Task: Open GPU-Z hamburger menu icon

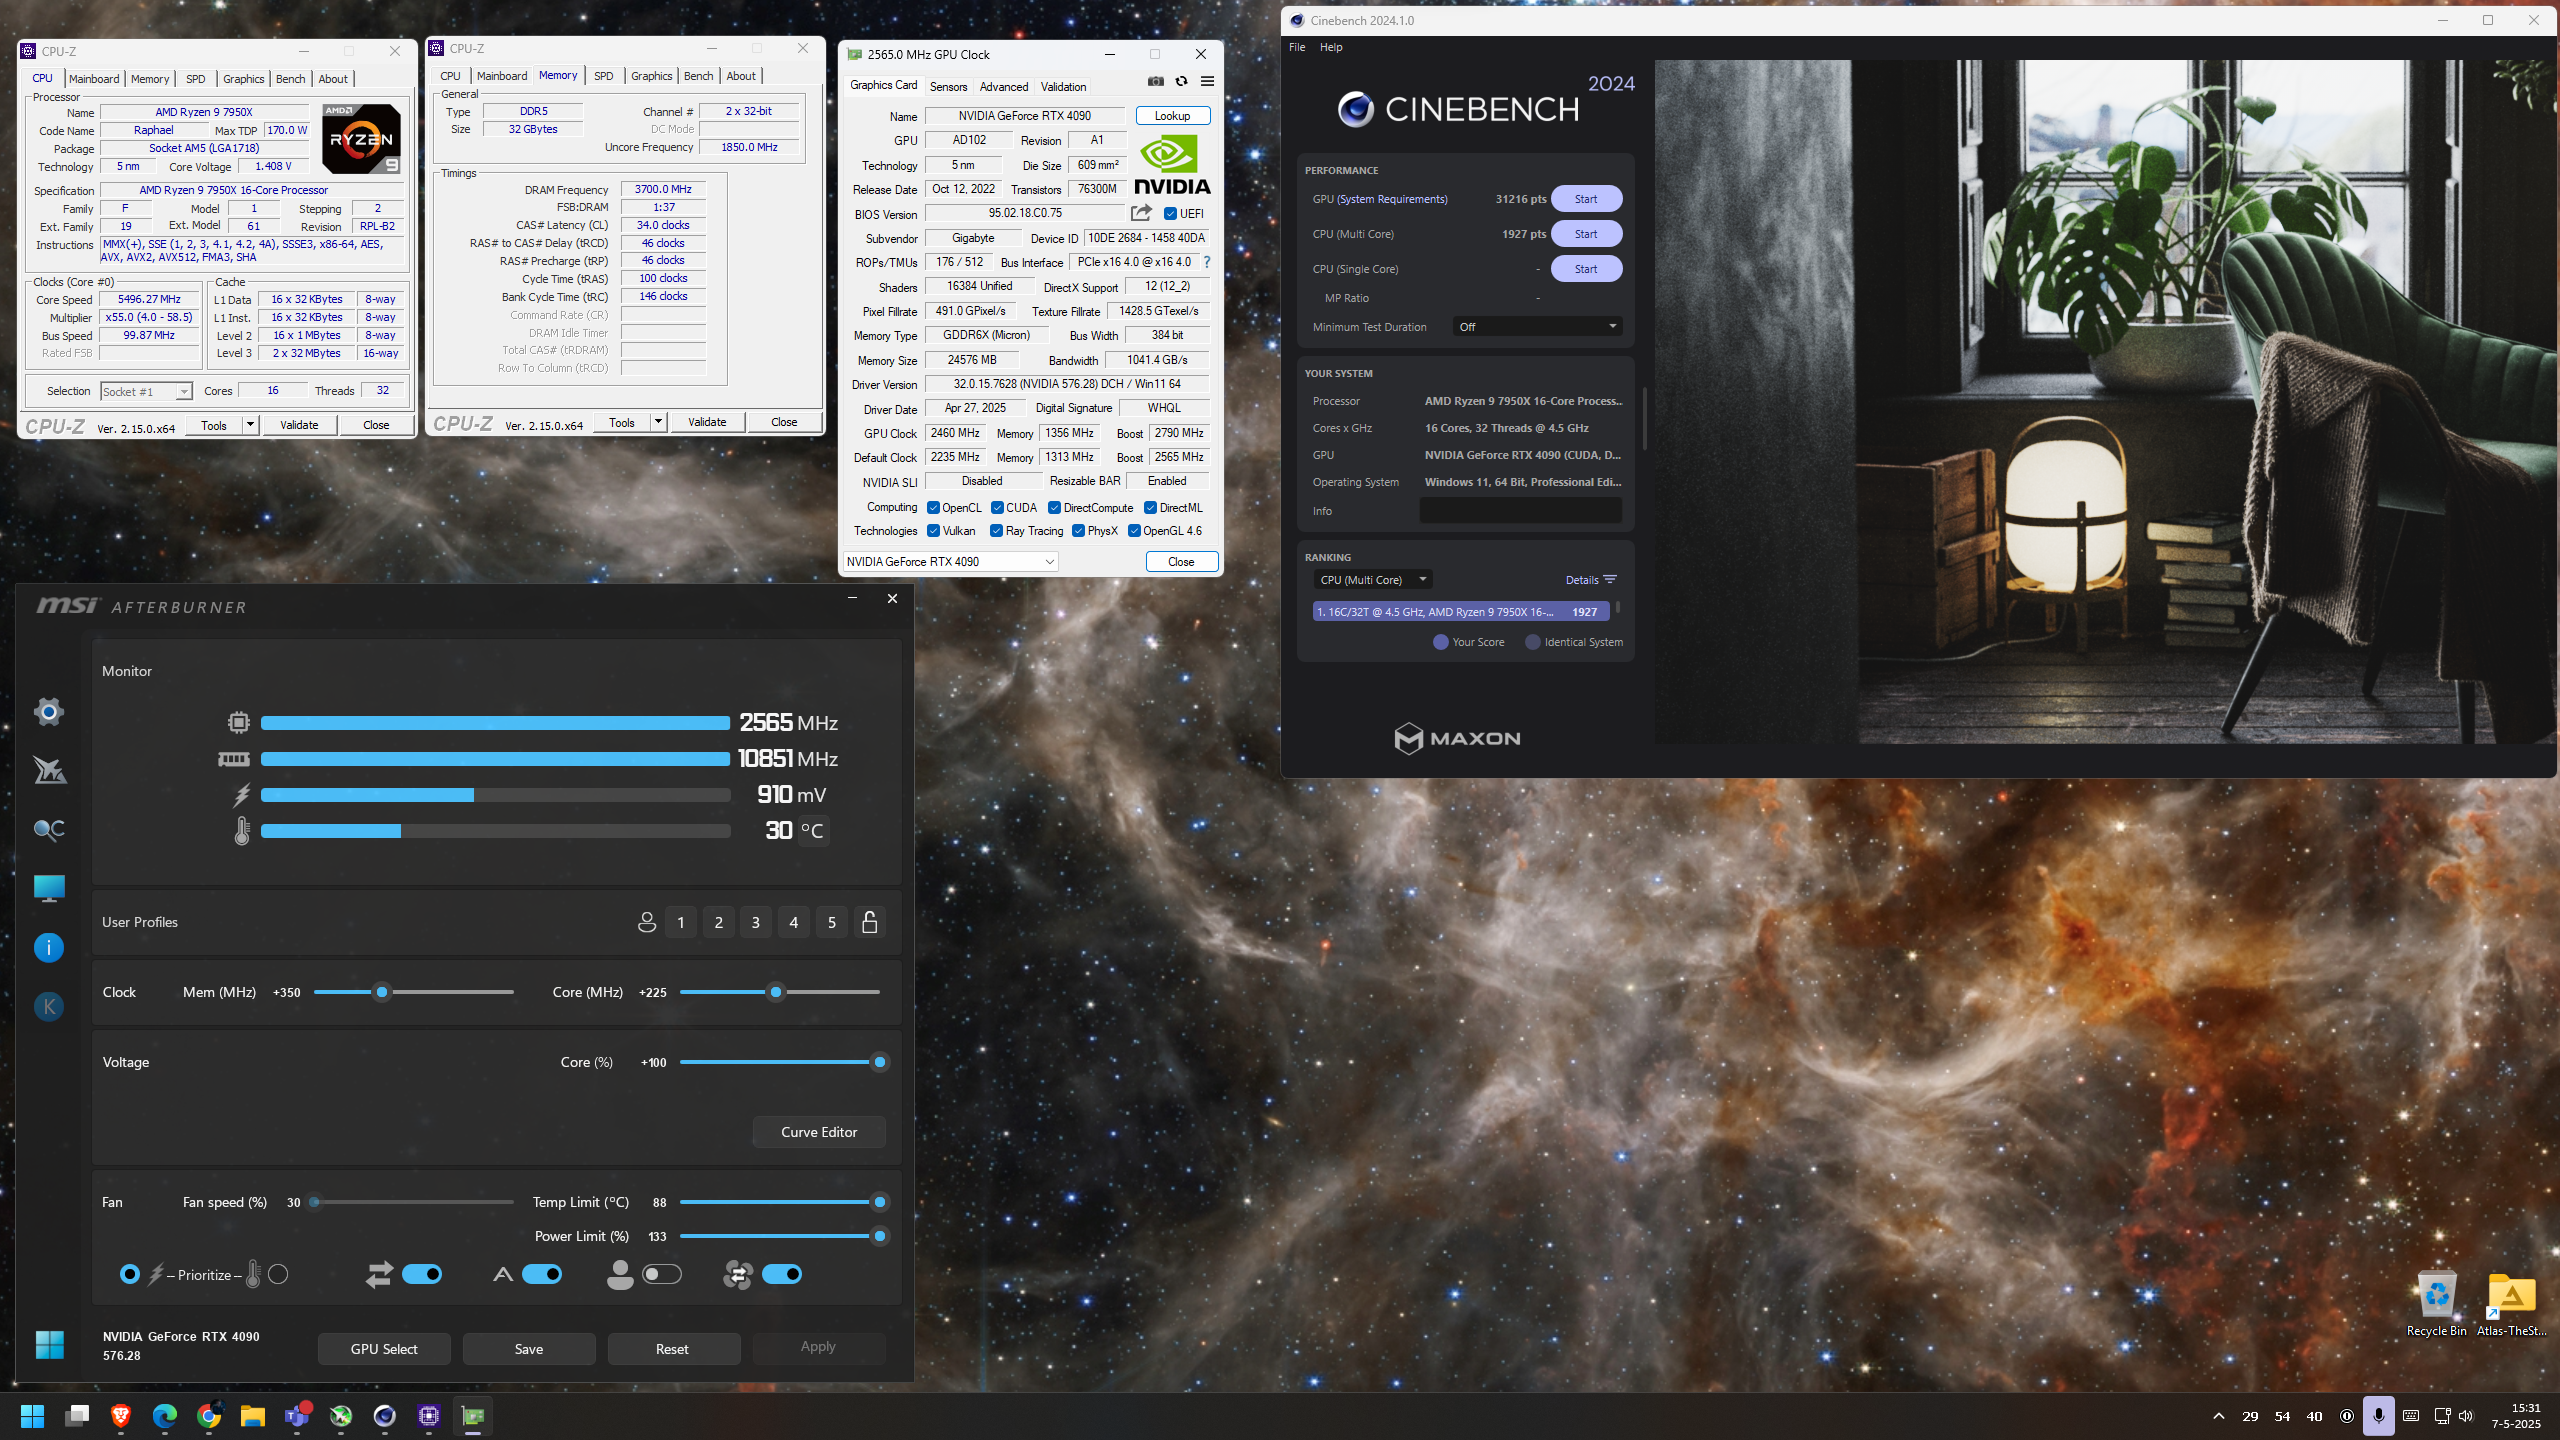Action: coord(1207,81)
